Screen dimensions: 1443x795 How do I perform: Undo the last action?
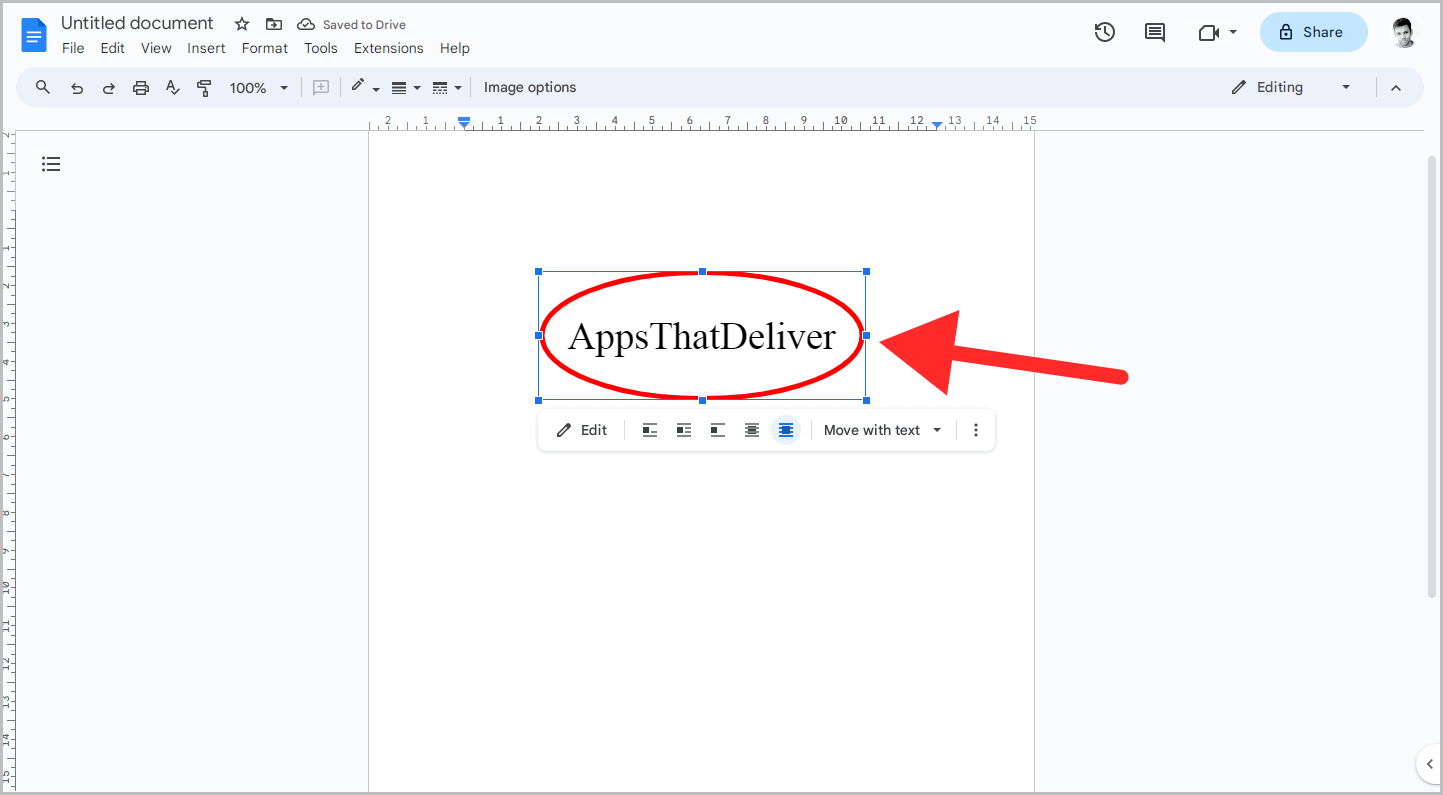tap(77, 87)
